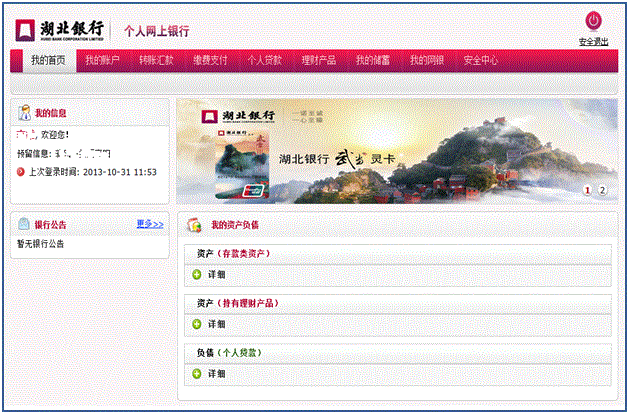The height and width of the screenshot is (414, 629).
Task: Go to the 转账汇款 tab
Action: click(x=156, y=61)
